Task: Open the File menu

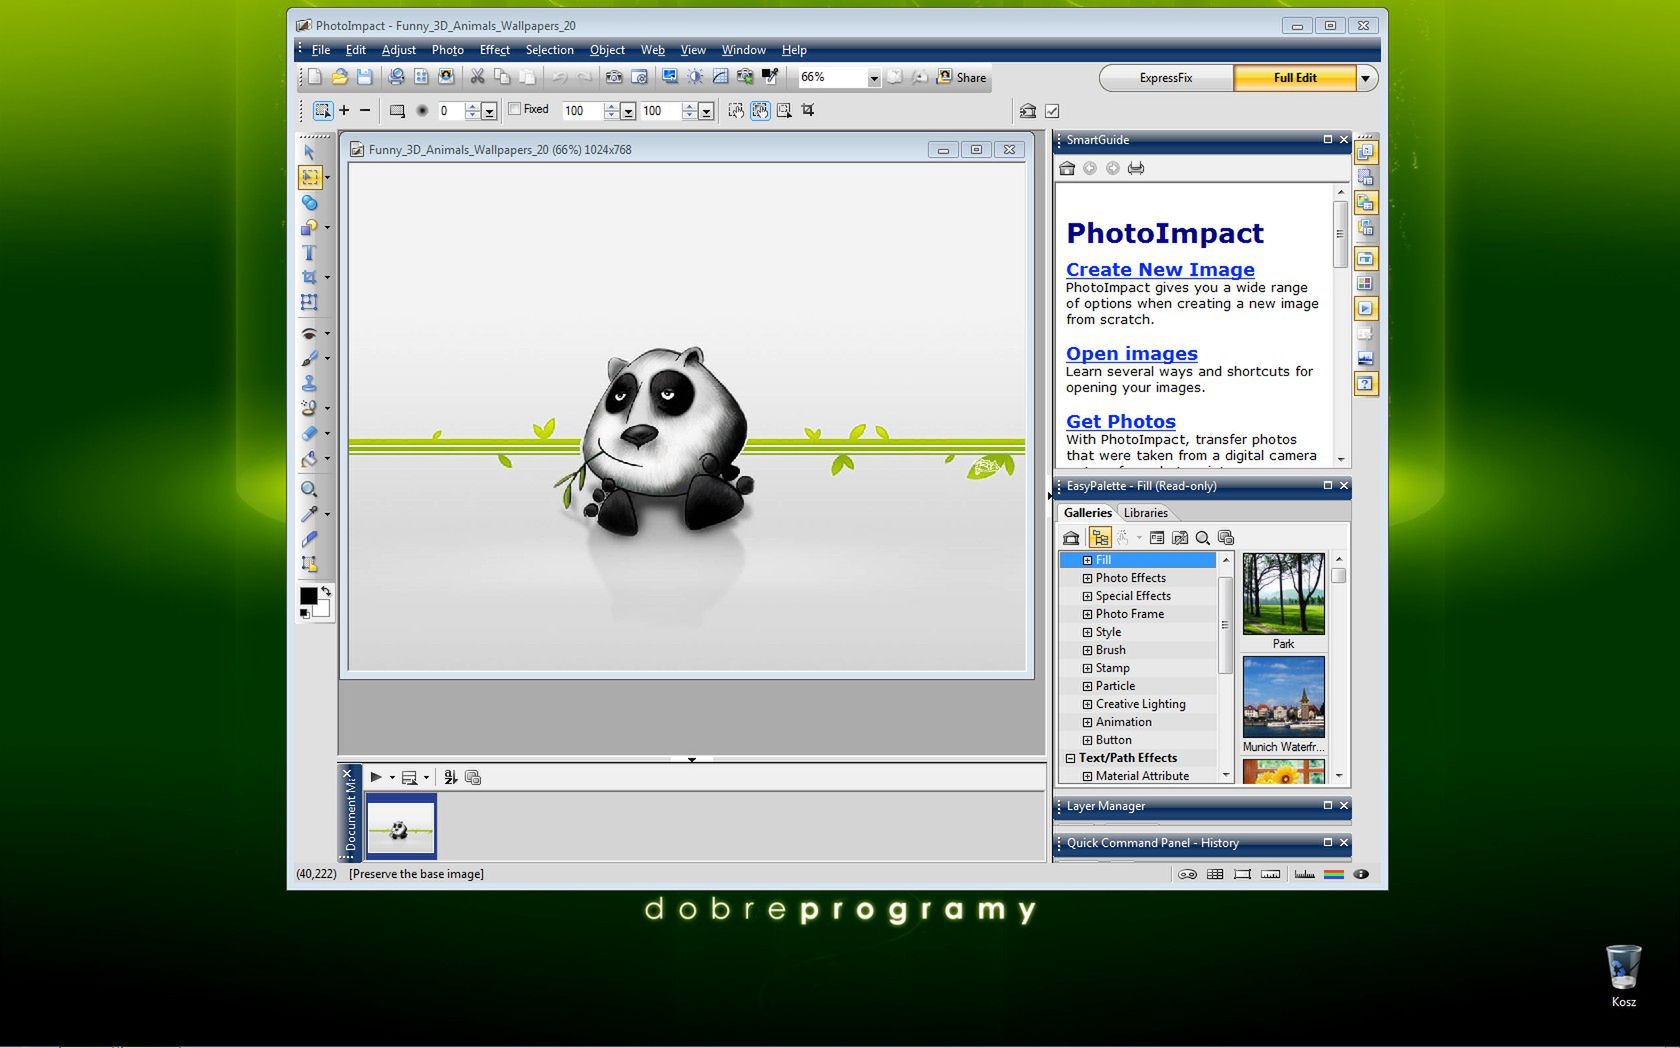Action: coord(321,50)
